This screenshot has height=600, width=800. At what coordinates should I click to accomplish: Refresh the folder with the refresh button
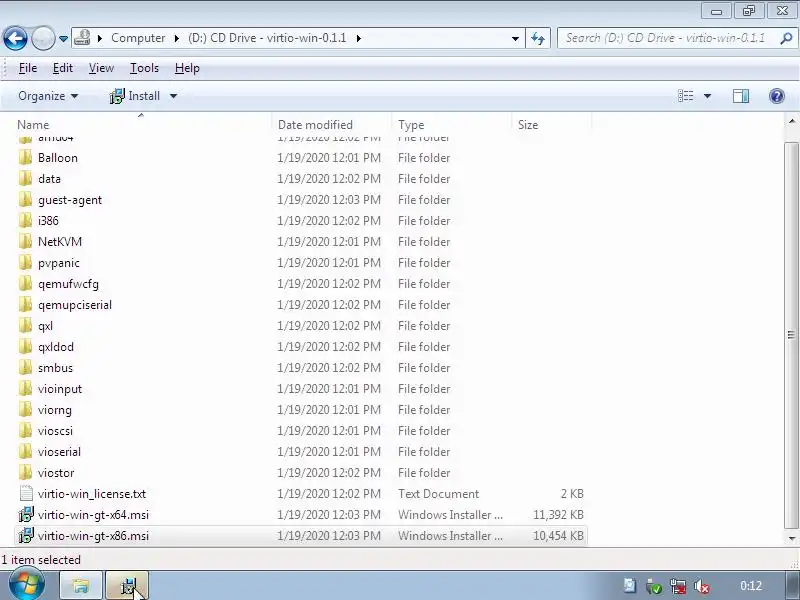pos(538,38)
